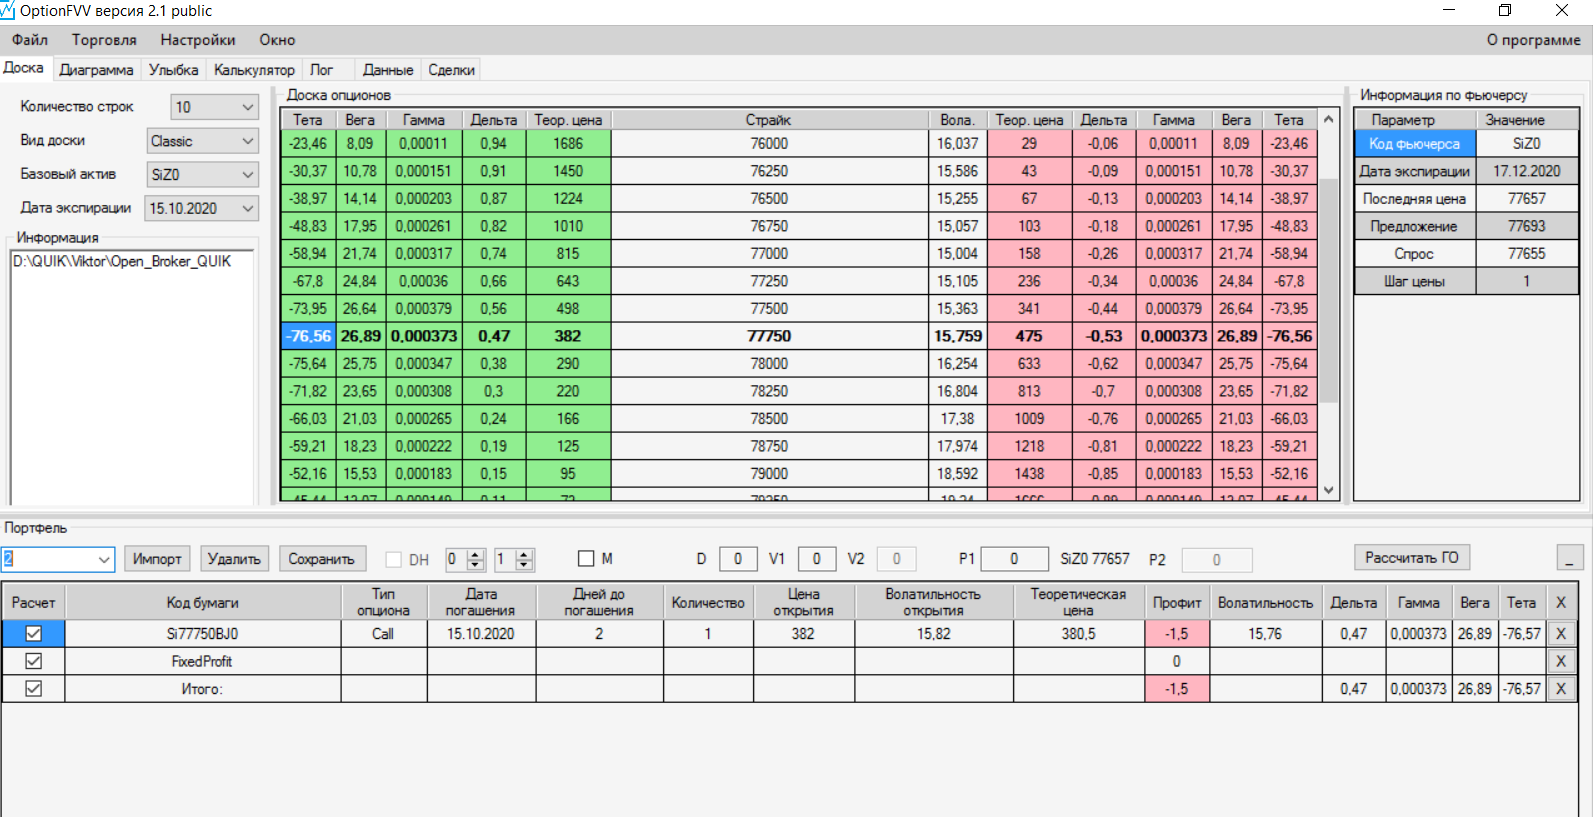Screen dimensions: 1593x817
Task: Select the 79000 strike cell
Action: click(769, 474)
